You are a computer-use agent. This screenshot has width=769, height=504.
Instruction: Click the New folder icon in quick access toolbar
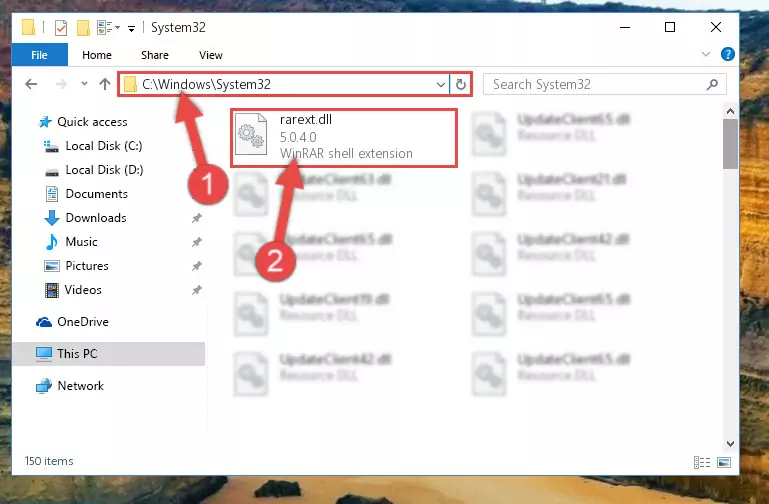pyautogui.click(x=83, y=28)
